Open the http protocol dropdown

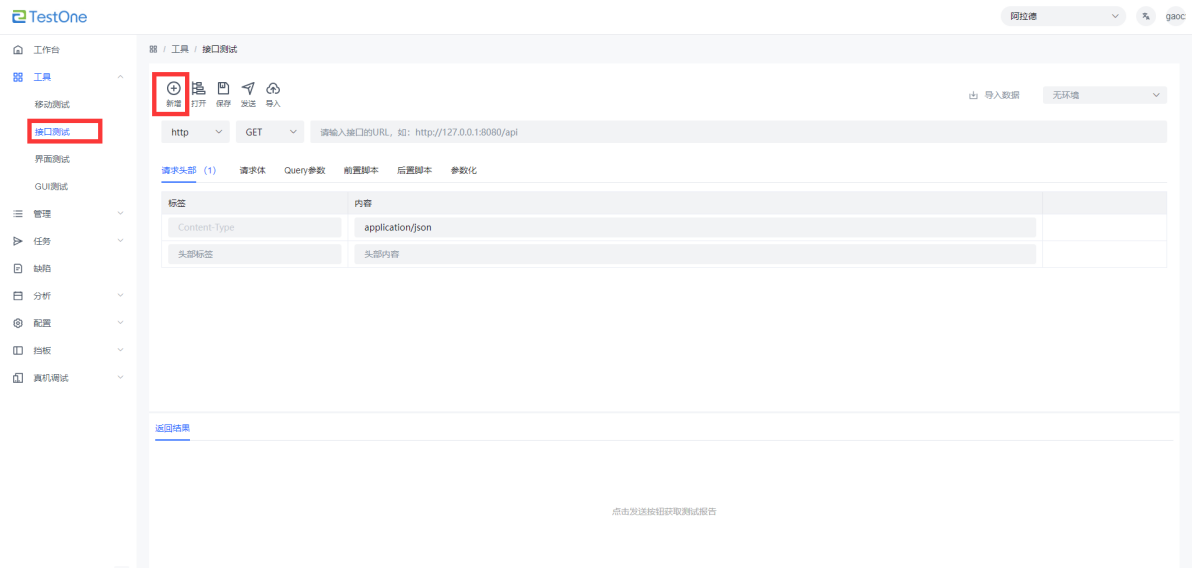[x=195, y=132]
